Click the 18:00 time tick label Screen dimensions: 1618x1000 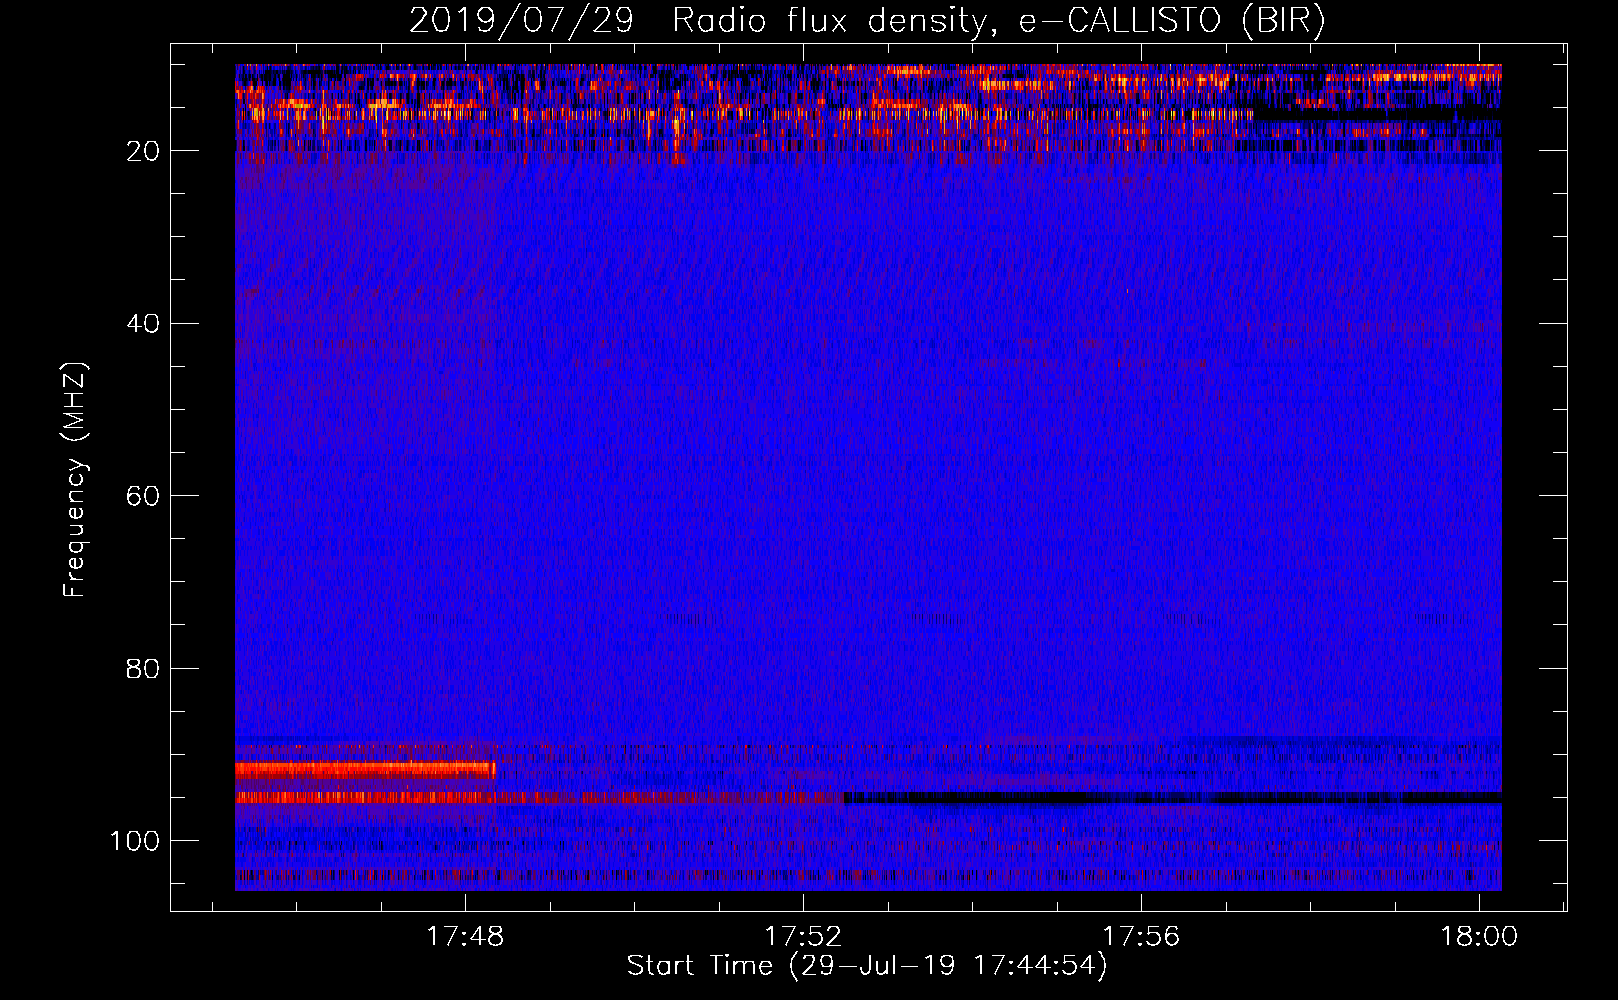point(1479,937)
